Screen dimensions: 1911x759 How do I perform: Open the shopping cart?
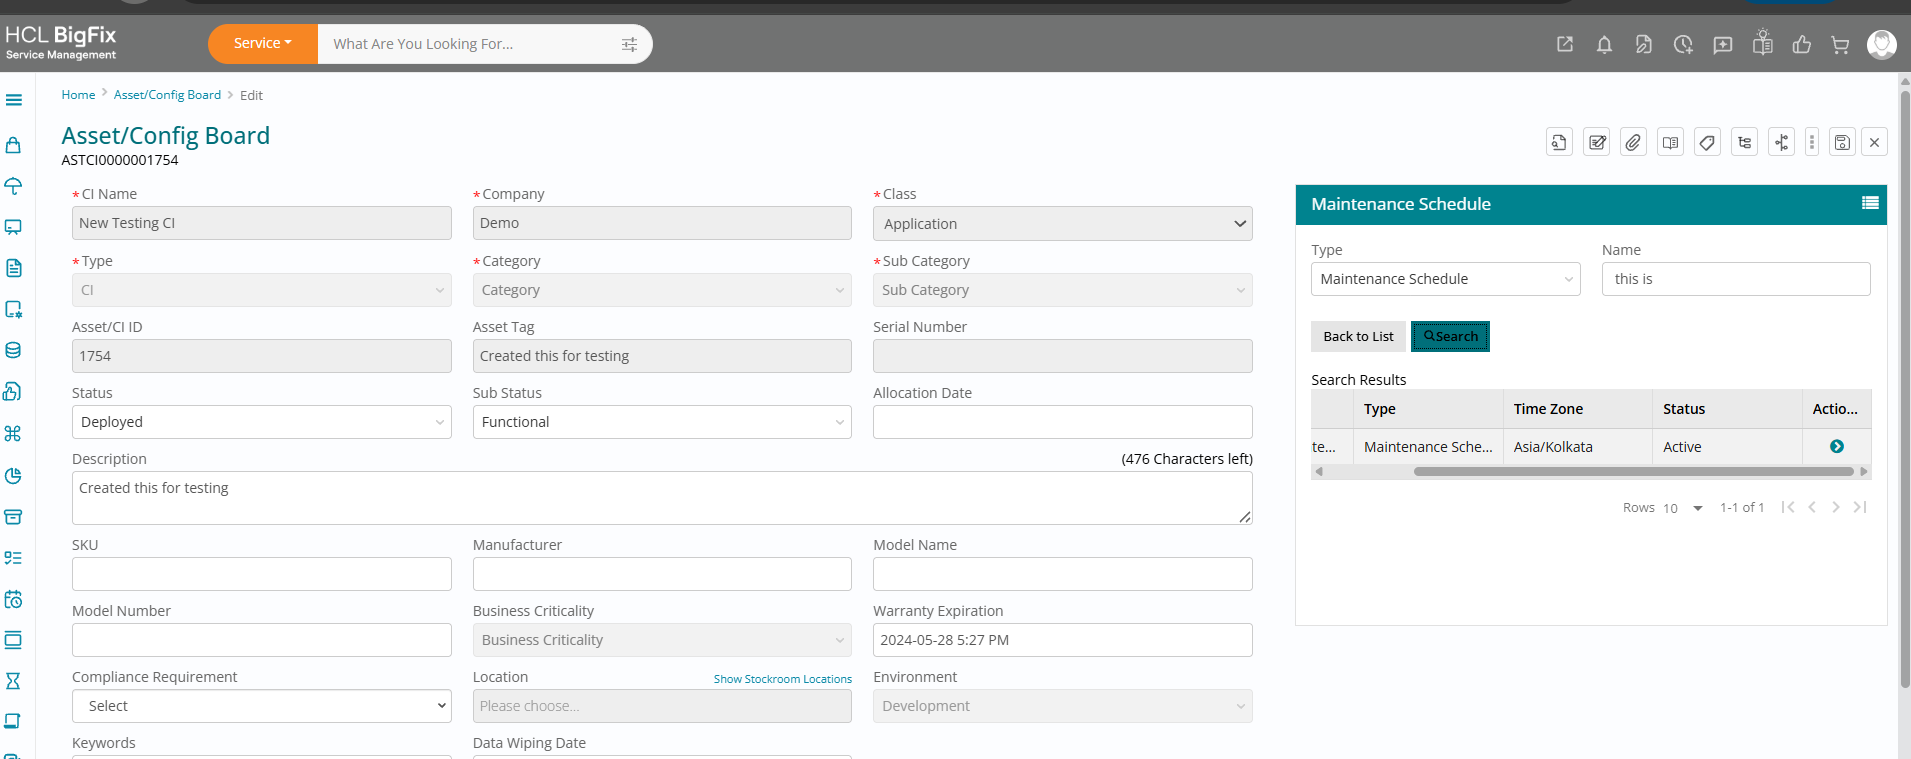point(1840,44)
